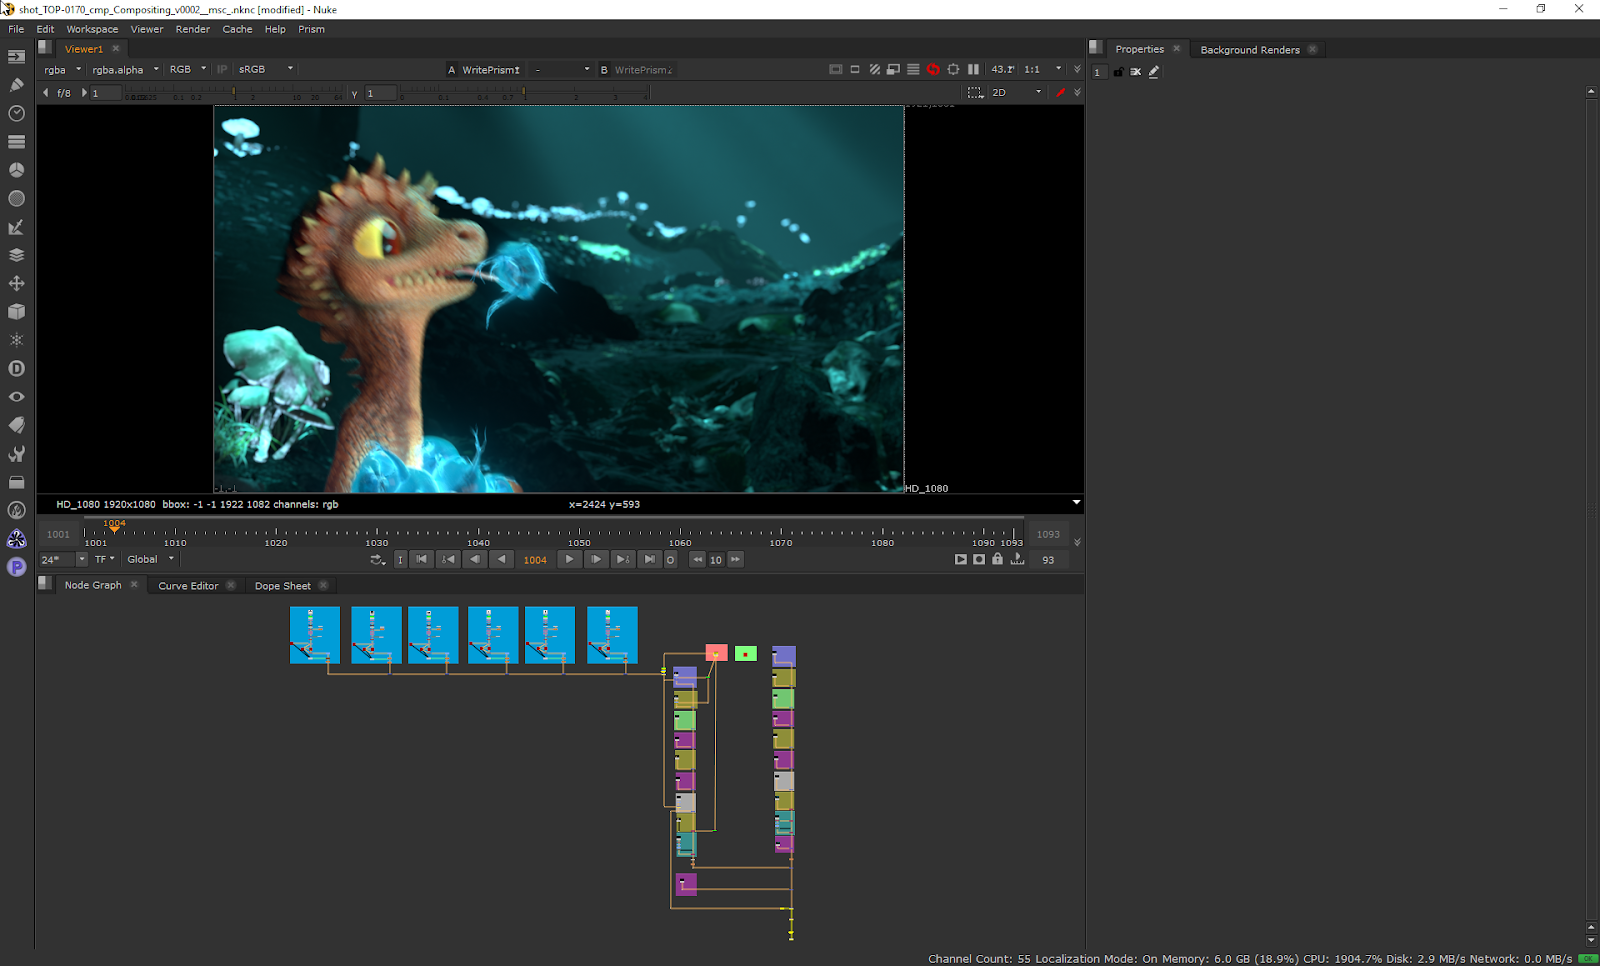Open the Transform nodes move icon

(x=16, y=284)
